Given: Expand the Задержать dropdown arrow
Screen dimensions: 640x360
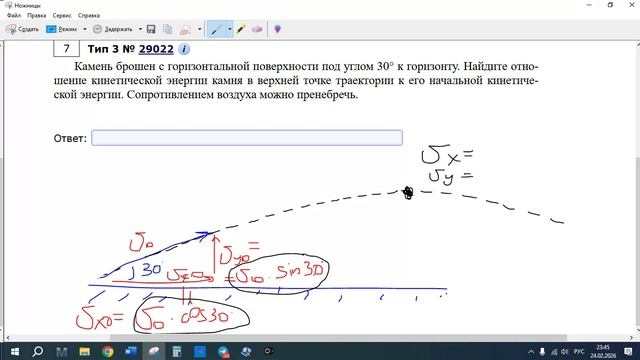Looking at the screenshot, I should click(x=140, y=29).
